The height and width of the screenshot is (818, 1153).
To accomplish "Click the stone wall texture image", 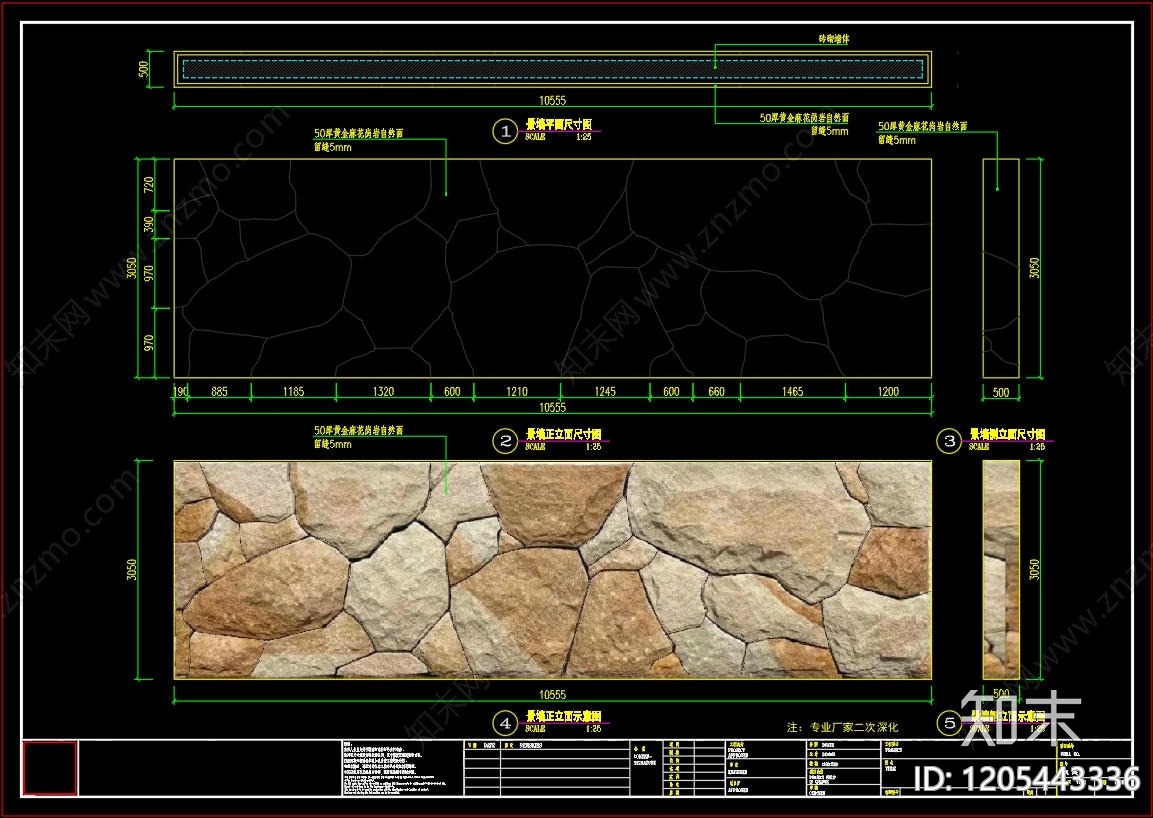I will coord(552,570).
